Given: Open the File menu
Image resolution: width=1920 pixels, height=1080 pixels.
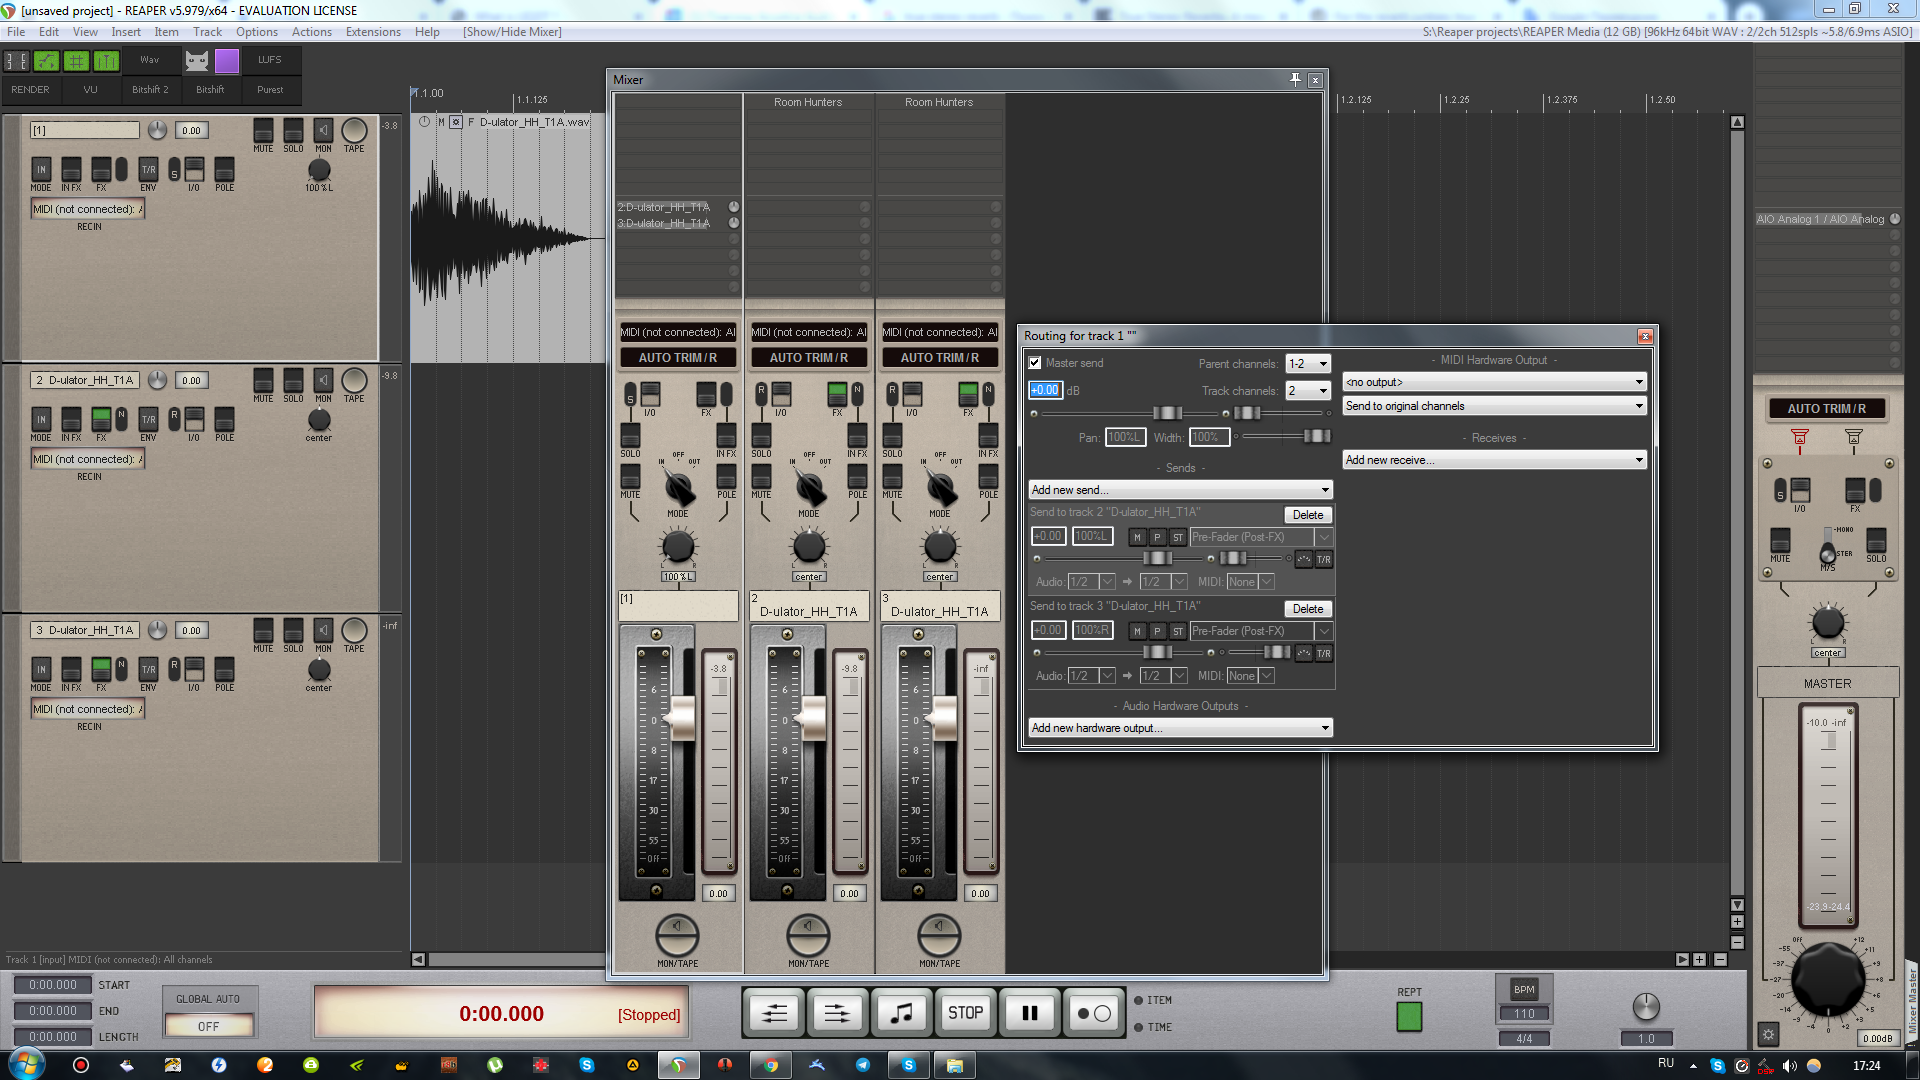Looking at the screenshot, I should coord(16,32).
